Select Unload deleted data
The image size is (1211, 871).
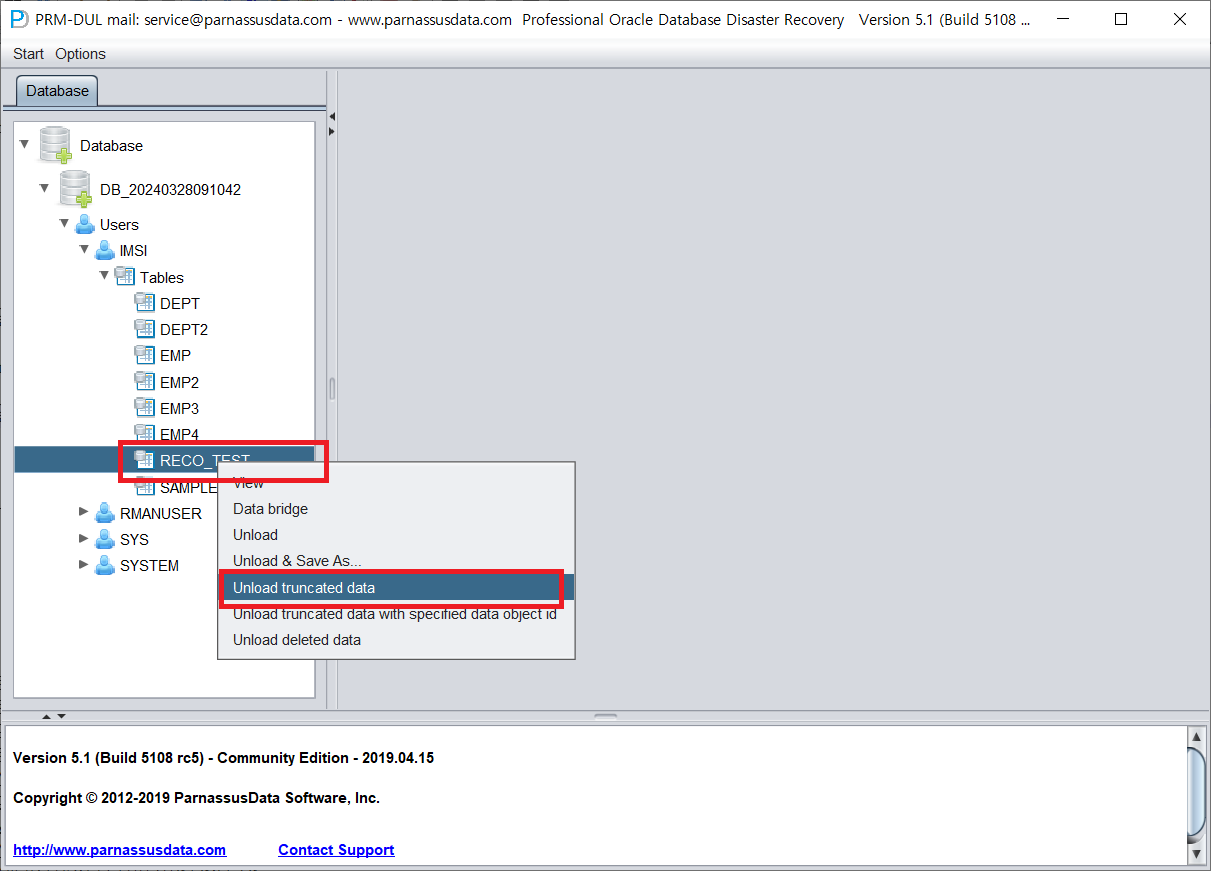tap(396, 640)
